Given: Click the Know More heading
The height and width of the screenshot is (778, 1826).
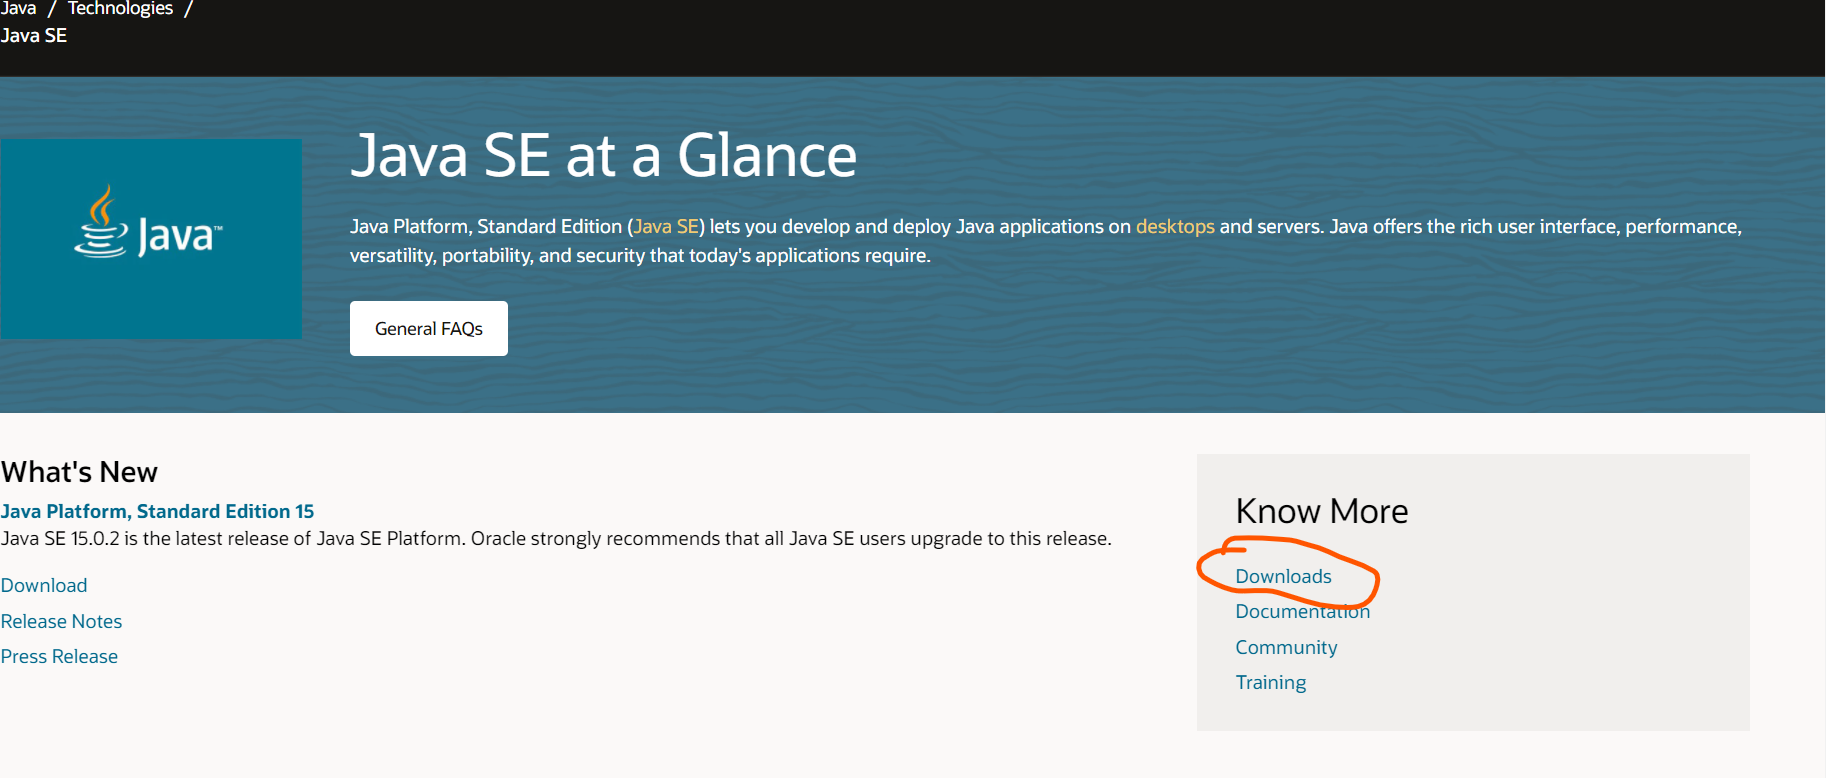Looking at the screenshot, I should coord(1321,511).
